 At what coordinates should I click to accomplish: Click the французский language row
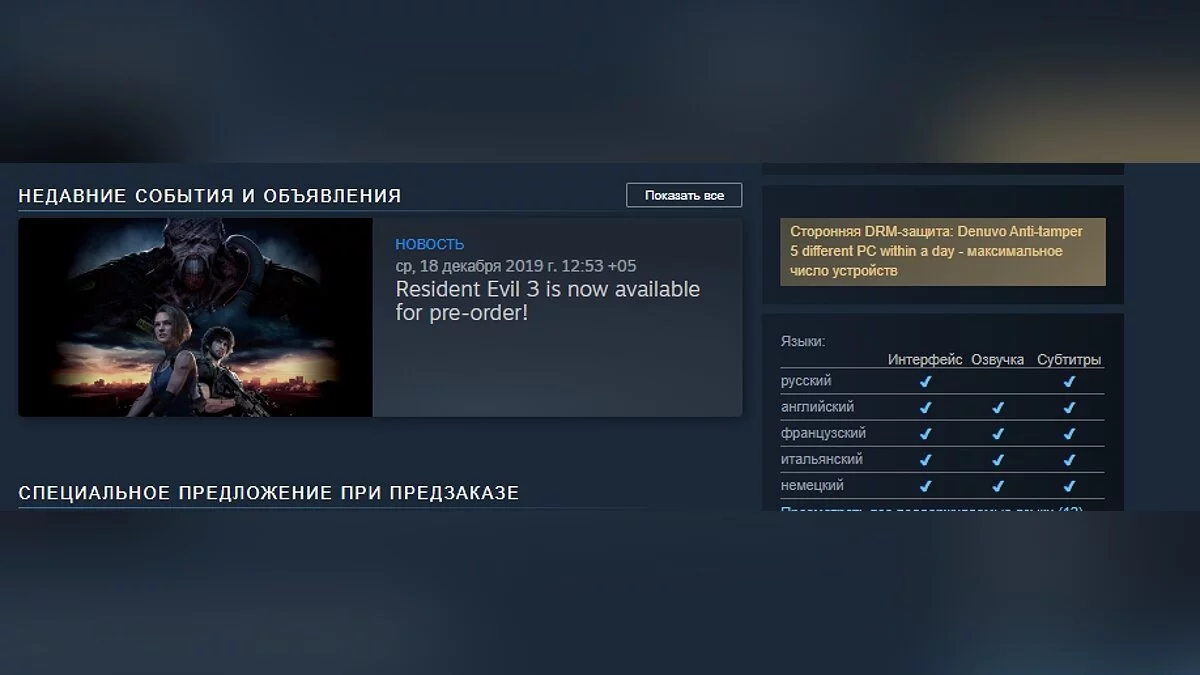942,433
